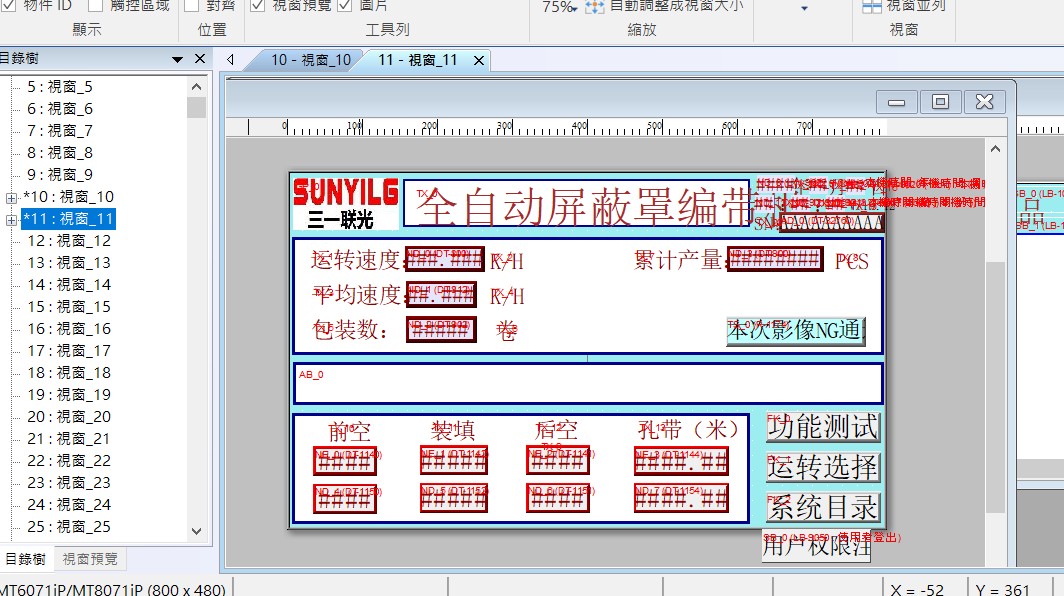Click the auto-fit window size icon

tap(595, 6)
